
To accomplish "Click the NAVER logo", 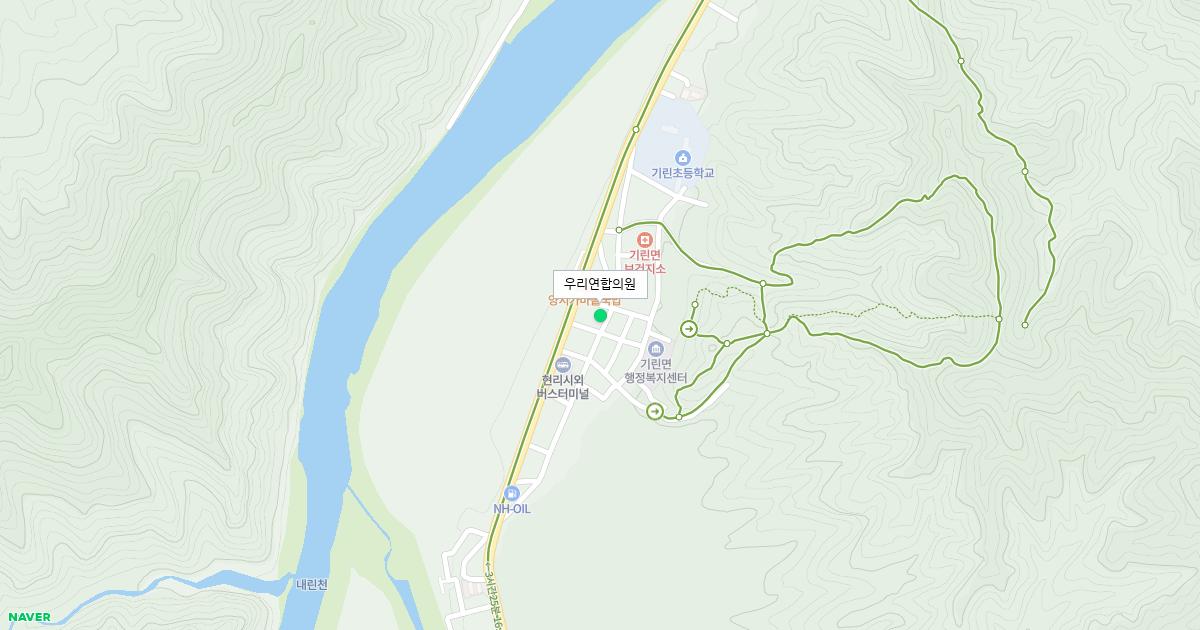I will [29, 617].
